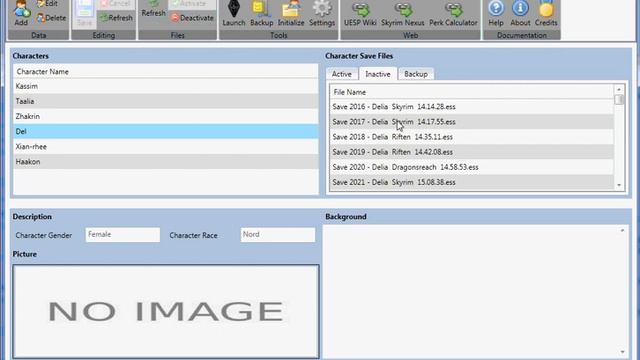The image size is (640, 360).
Task: Click inside the Background text area
Action: 471,292
